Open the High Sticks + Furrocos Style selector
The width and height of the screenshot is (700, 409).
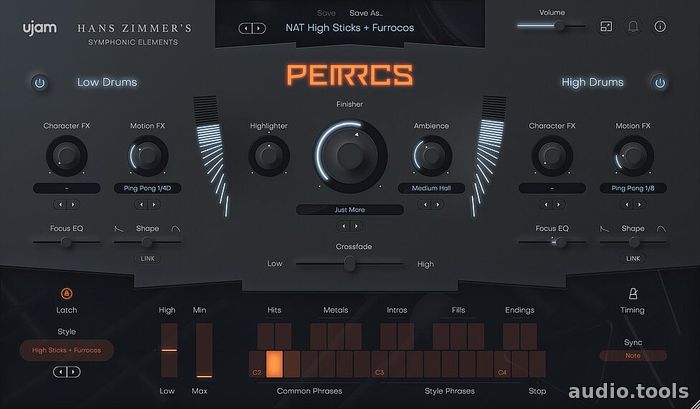click(x=67, y=350)
